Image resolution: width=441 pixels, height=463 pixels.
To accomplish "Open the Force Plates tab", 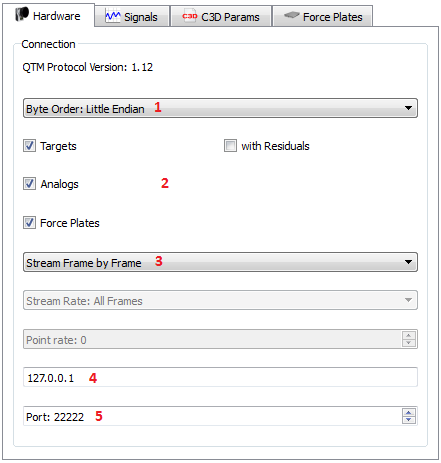I will [x=323, y=16].
